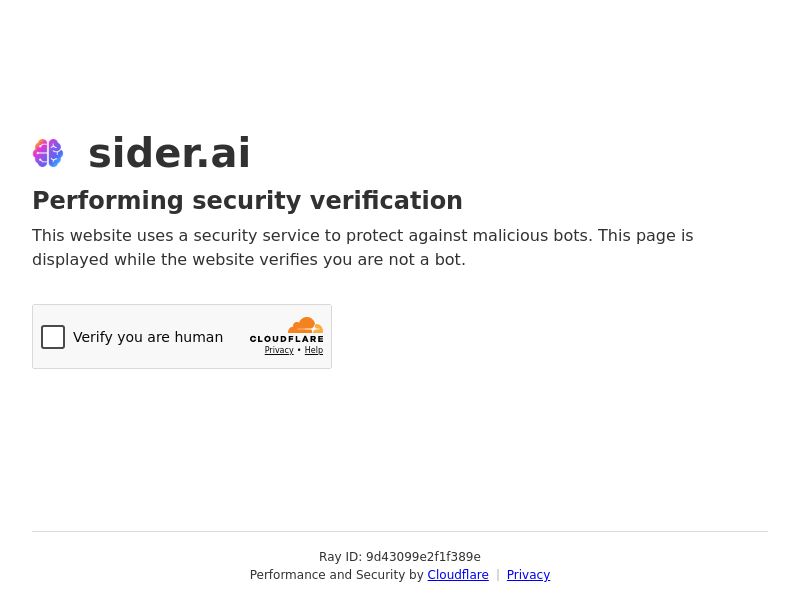
Task: Click the "Performing security verification" heading
Action: tap(247, 201)
